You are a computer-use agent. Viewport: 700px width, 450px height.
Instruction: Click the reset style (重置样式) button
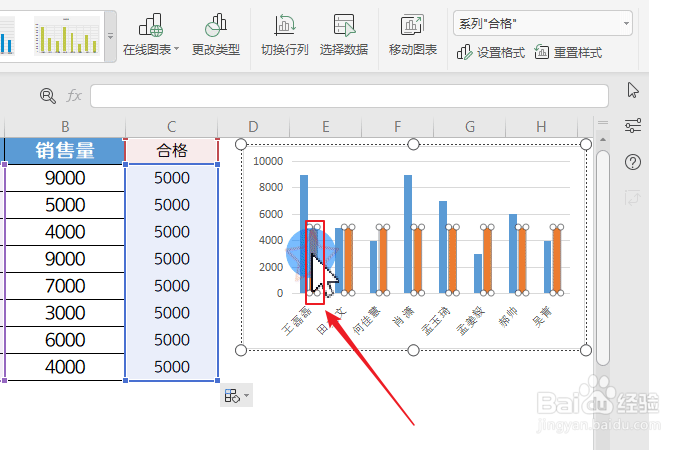tap(568, 53)
